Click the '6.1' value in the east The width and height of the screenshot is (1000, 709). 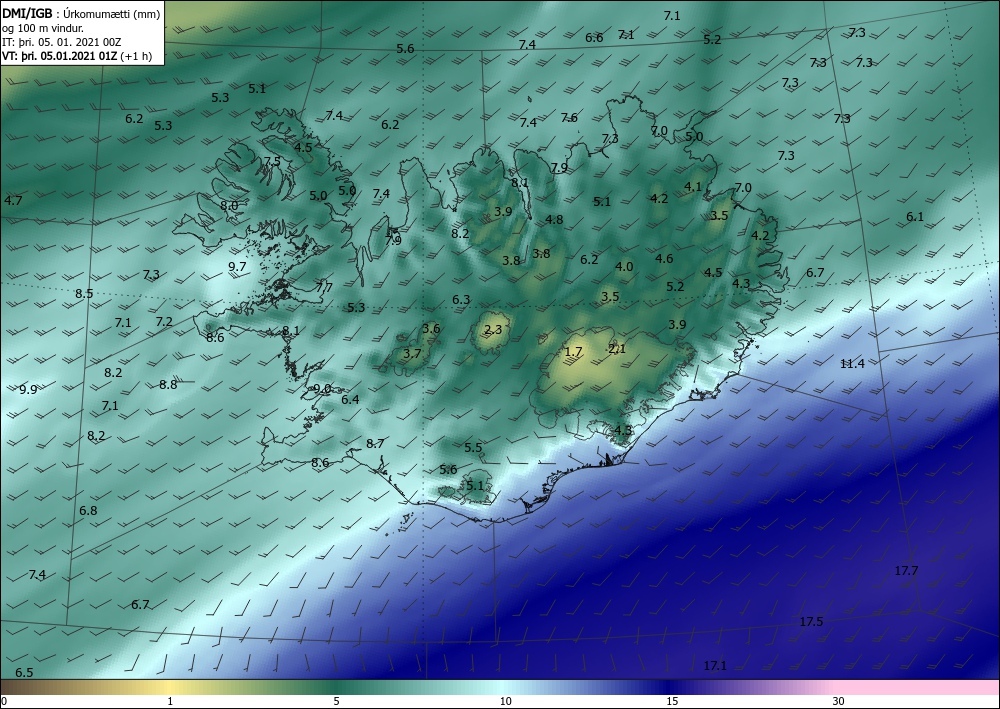(x=915, y=217)
